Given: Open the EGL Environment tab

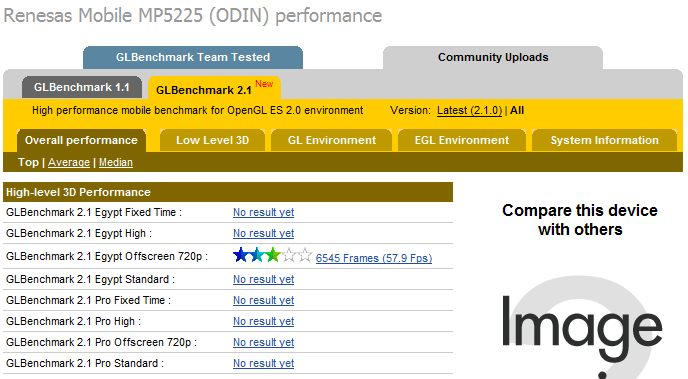Looking at the screenshot, I should tap(462, 140).
